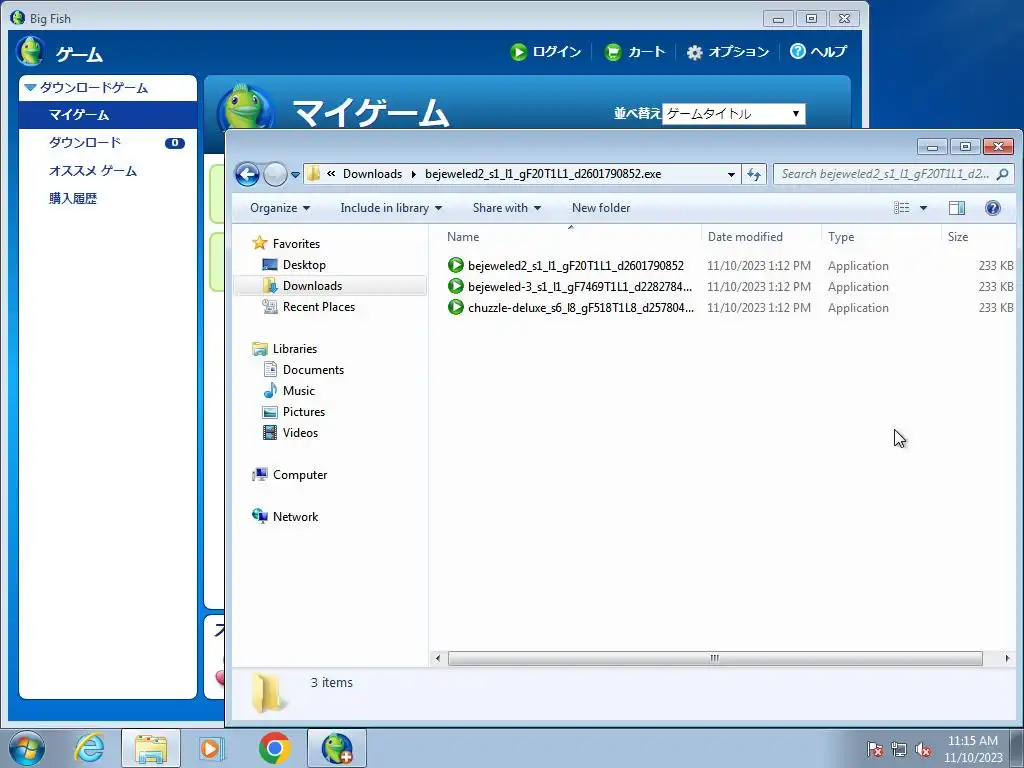Click the Action Center flag tray icon
This screenshot has height=768, width=1024.
tap(874, 749)
